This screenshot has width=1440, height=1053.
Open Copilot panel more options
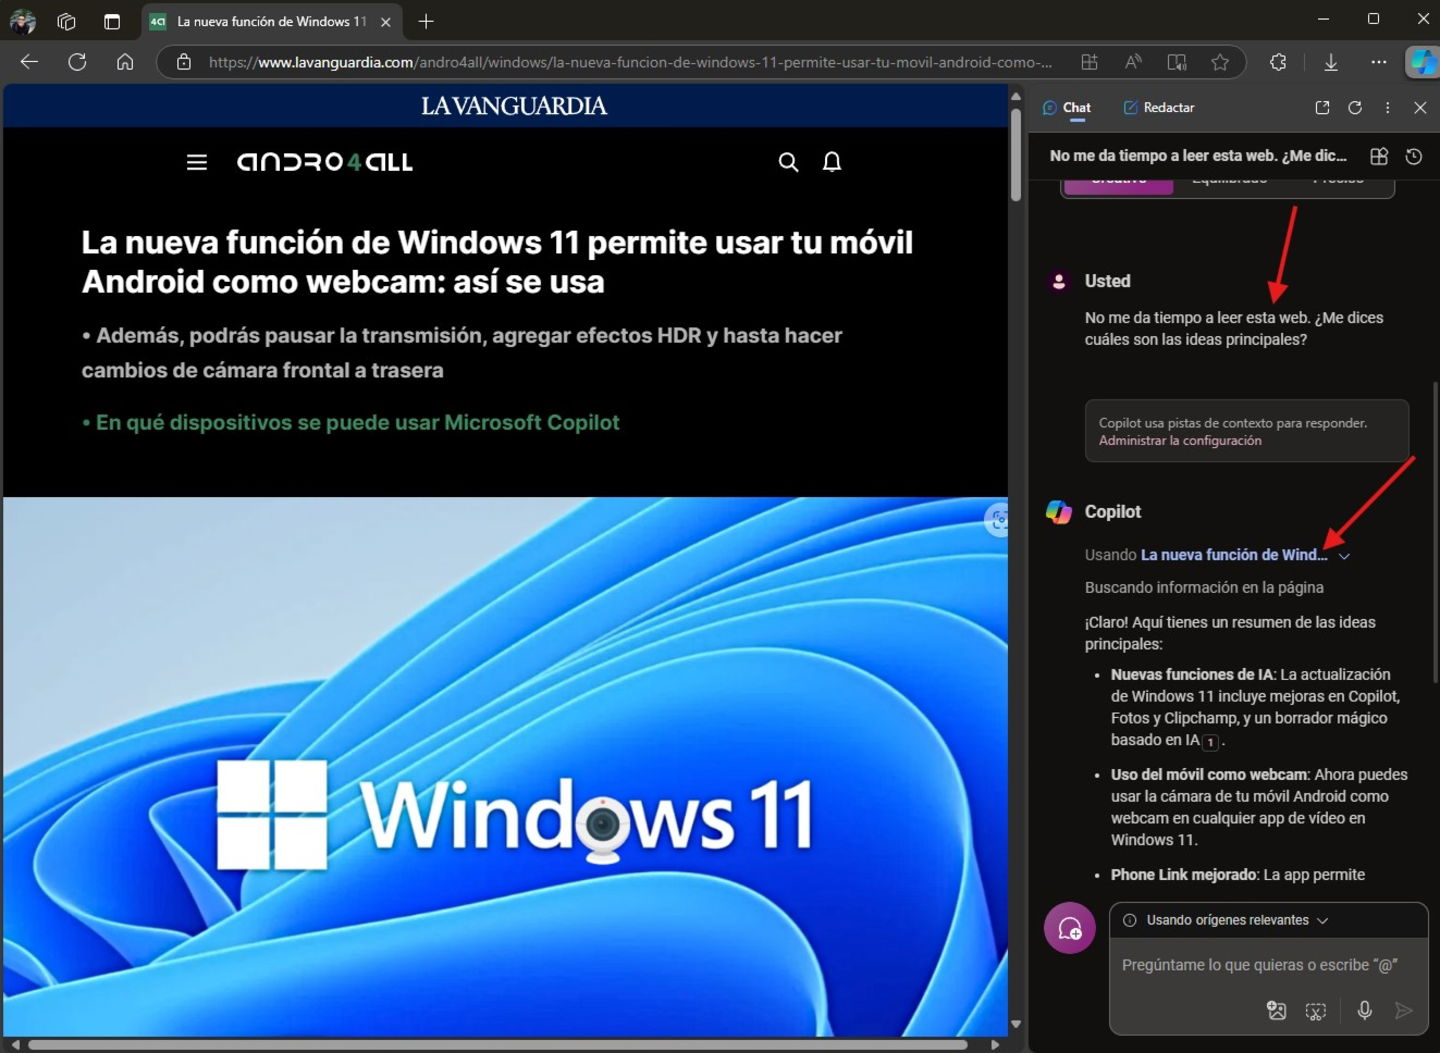pyautogui.click(x=1387, y=107)
